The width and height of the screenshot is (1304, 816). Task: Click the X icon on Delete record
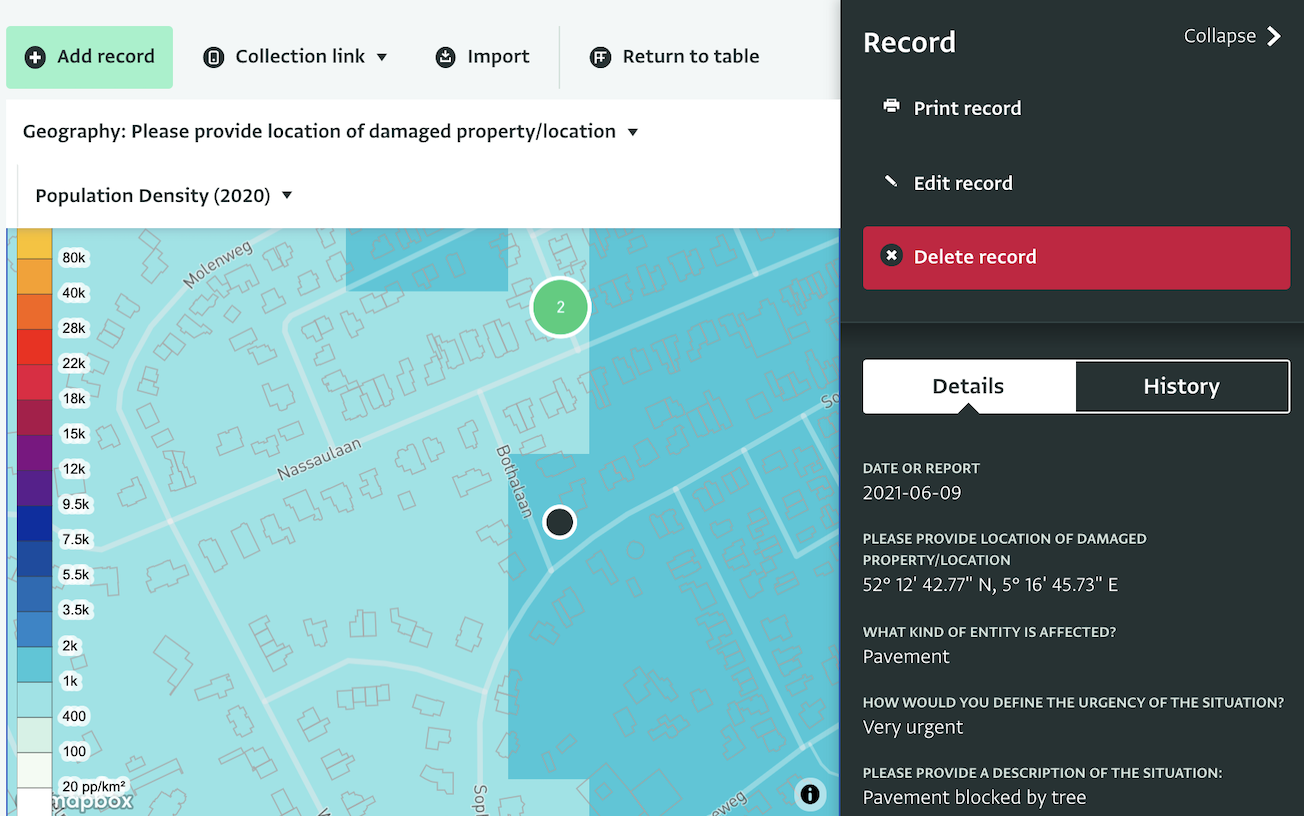(x=891, y=256)
